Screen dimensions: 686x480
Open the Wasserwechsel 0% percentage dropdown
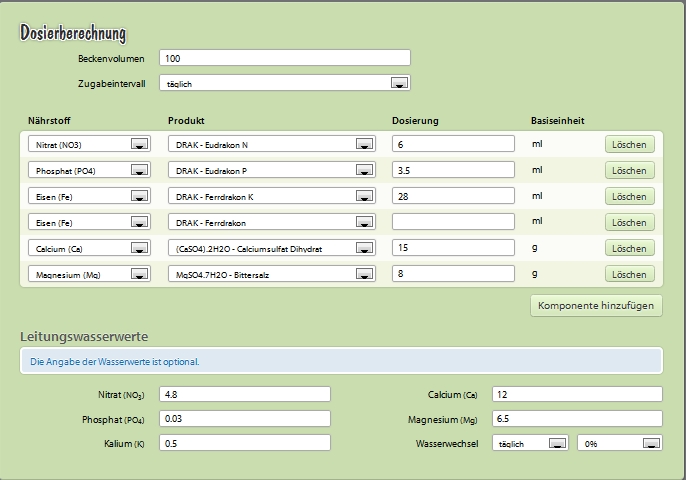pos(620,443)
